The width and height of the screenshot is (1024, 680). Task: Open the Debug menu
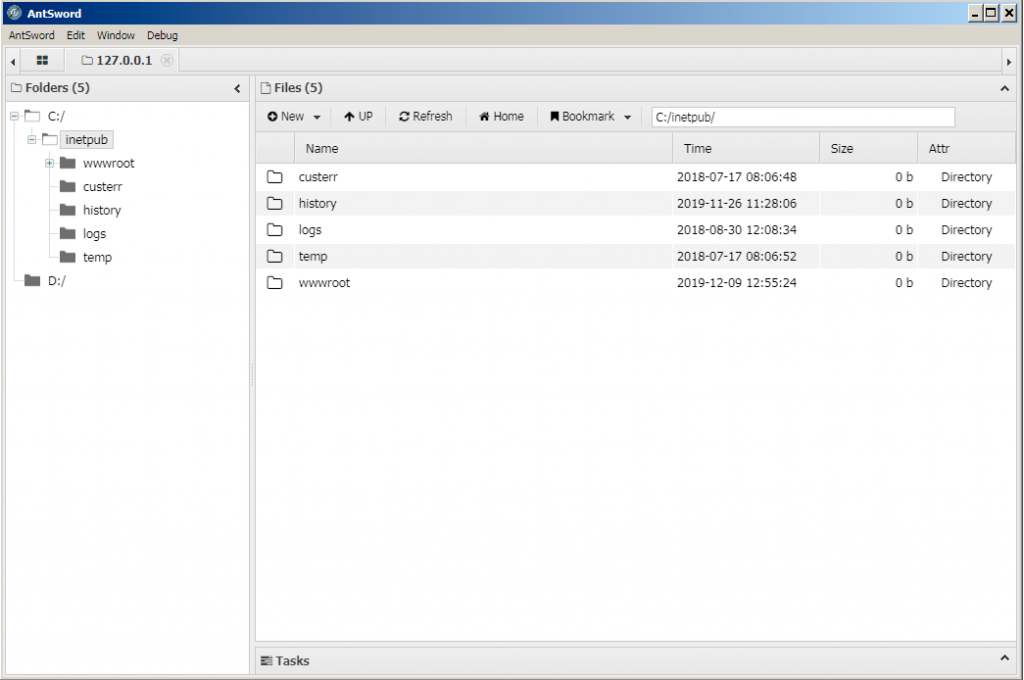point(162,35)
